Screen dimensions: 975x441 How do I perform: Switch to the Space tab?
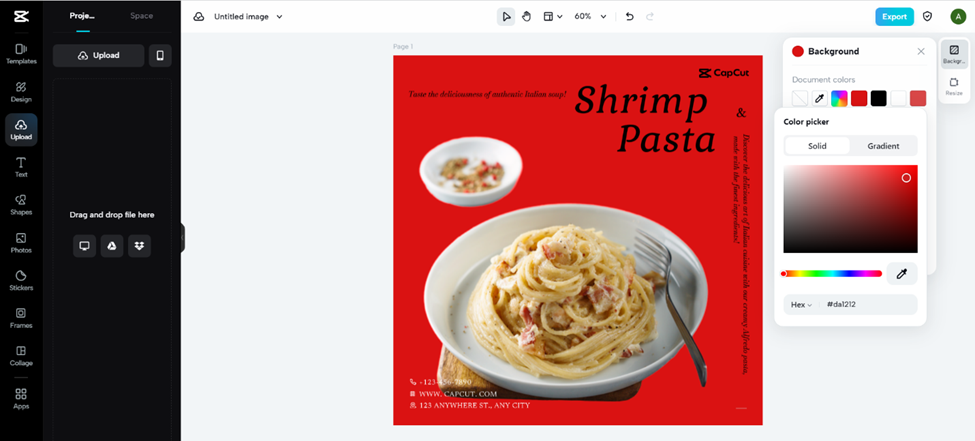142,16
